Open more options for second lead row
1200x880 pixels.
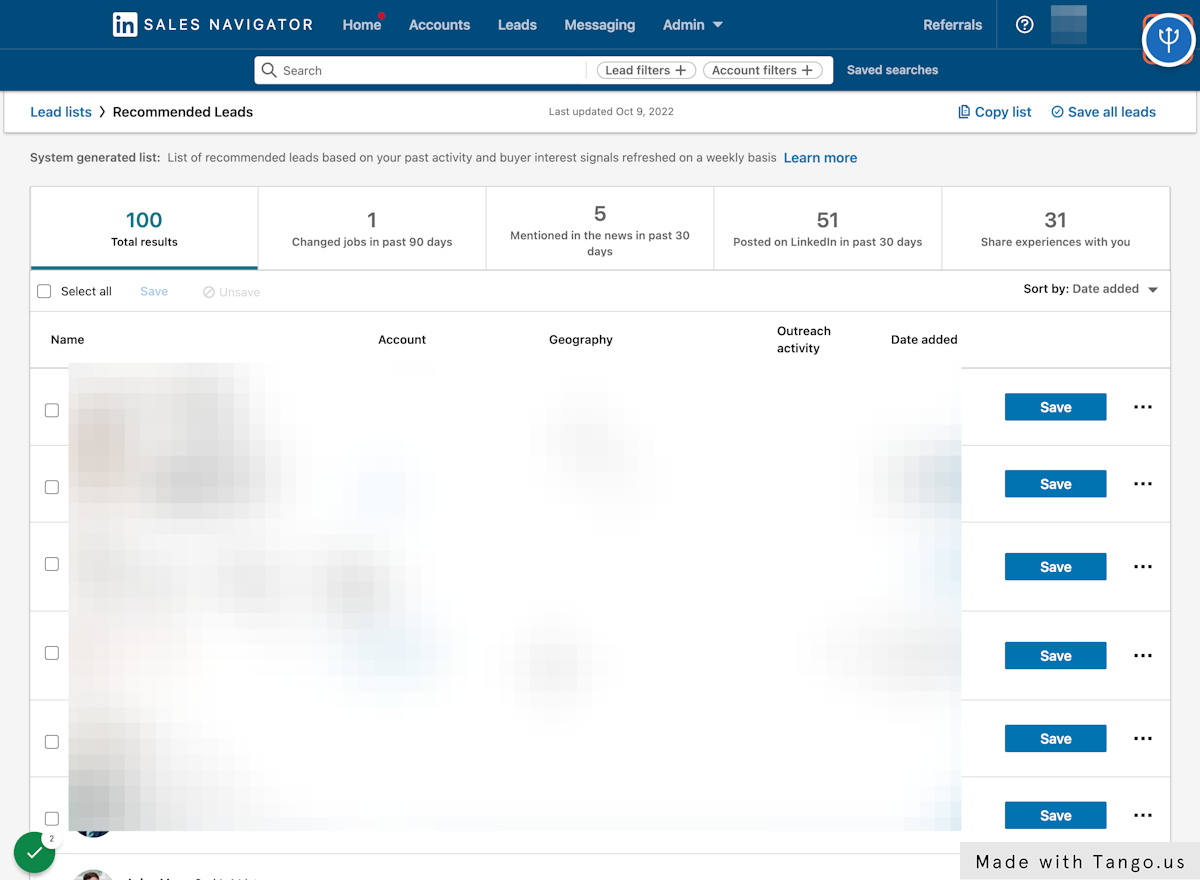[1143, 484]
